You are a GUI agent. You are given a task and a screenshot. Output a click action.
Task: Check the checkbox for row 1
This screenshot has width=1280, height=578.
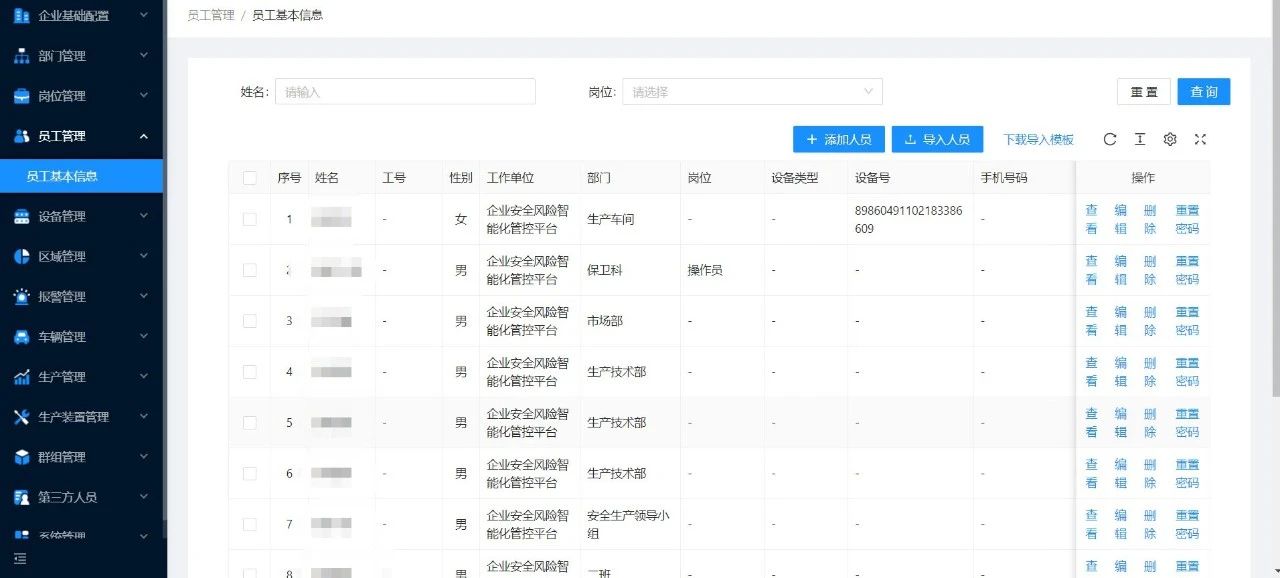click(x=249, y=219)
